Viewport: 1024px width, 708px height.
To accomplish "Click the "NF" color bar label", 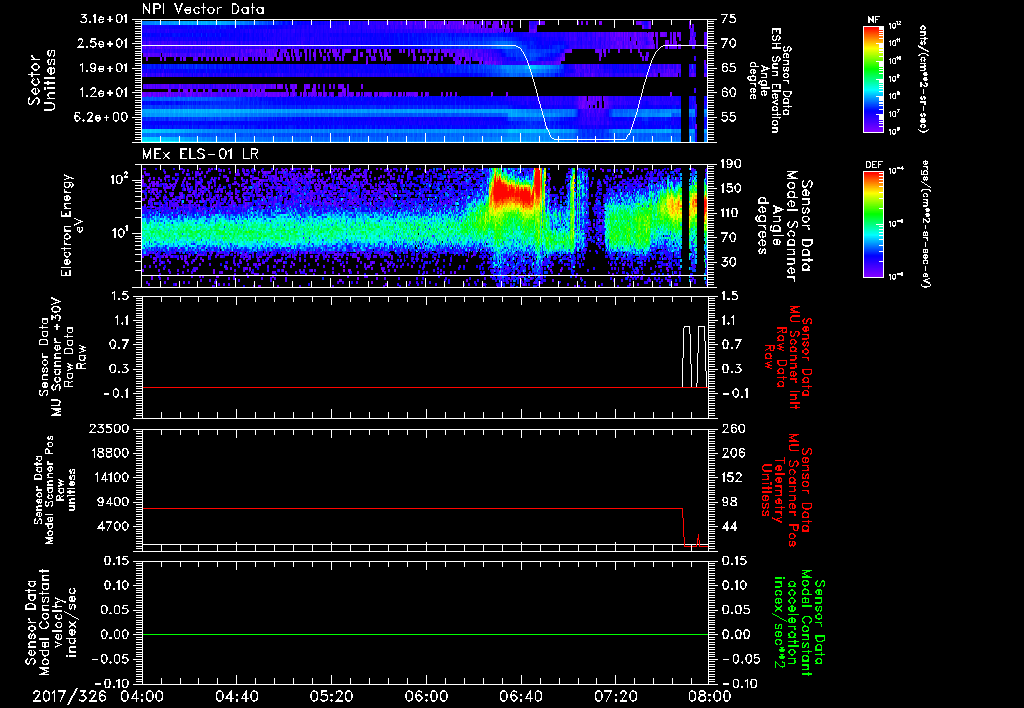I will click(x=873, y=20).
